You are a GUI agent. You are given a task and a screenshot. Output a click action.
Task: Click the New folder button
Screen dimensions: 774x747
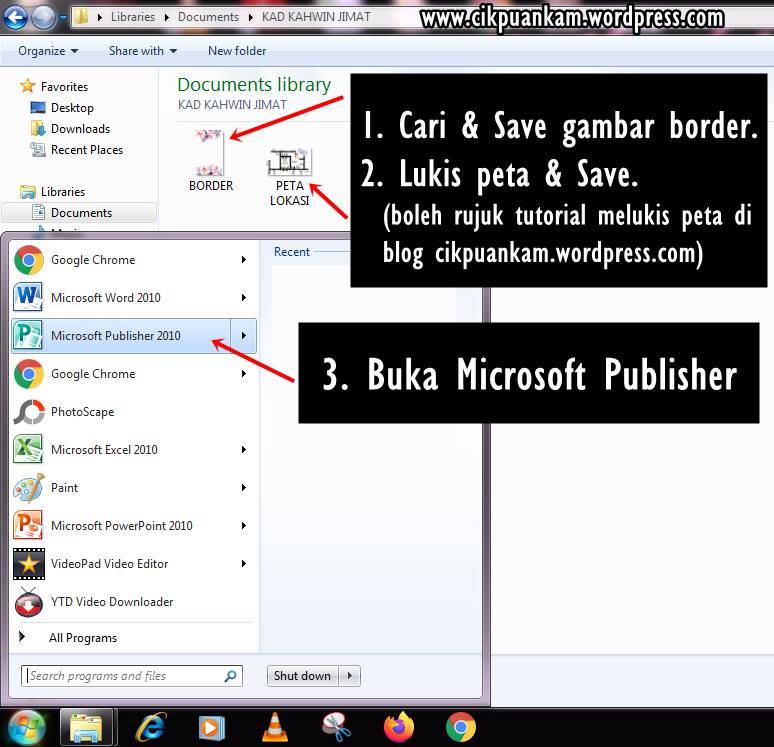coord(237,51)
